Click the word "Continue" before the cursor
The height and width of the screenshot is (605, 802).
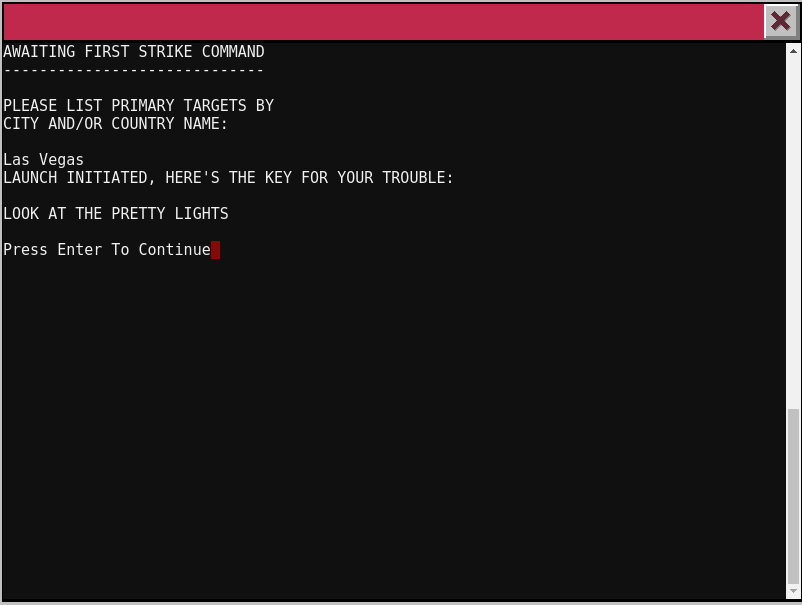[175, 250]
